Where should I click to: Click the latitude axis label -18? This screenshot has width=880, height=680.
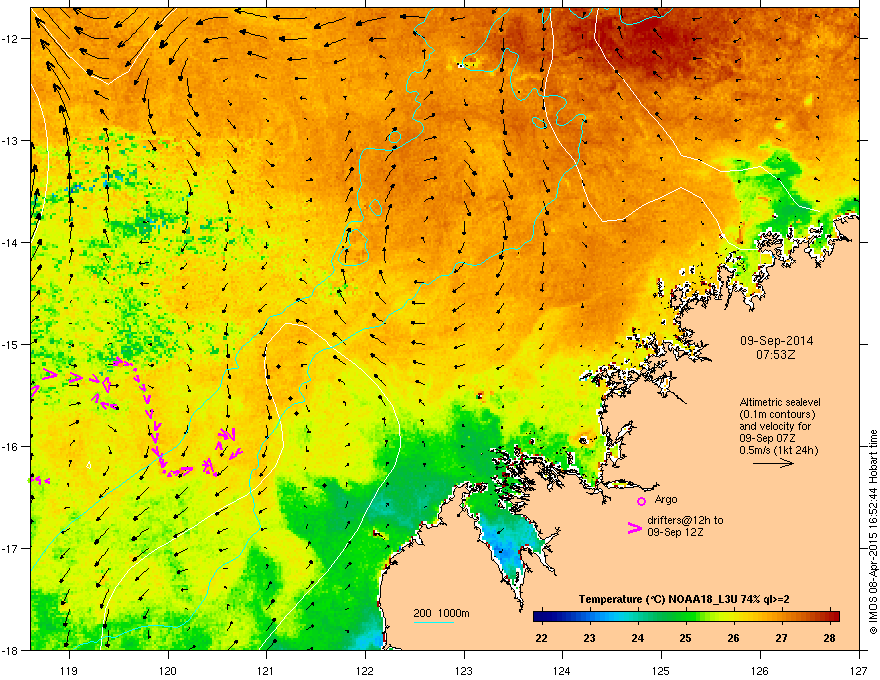coord(10,650)
